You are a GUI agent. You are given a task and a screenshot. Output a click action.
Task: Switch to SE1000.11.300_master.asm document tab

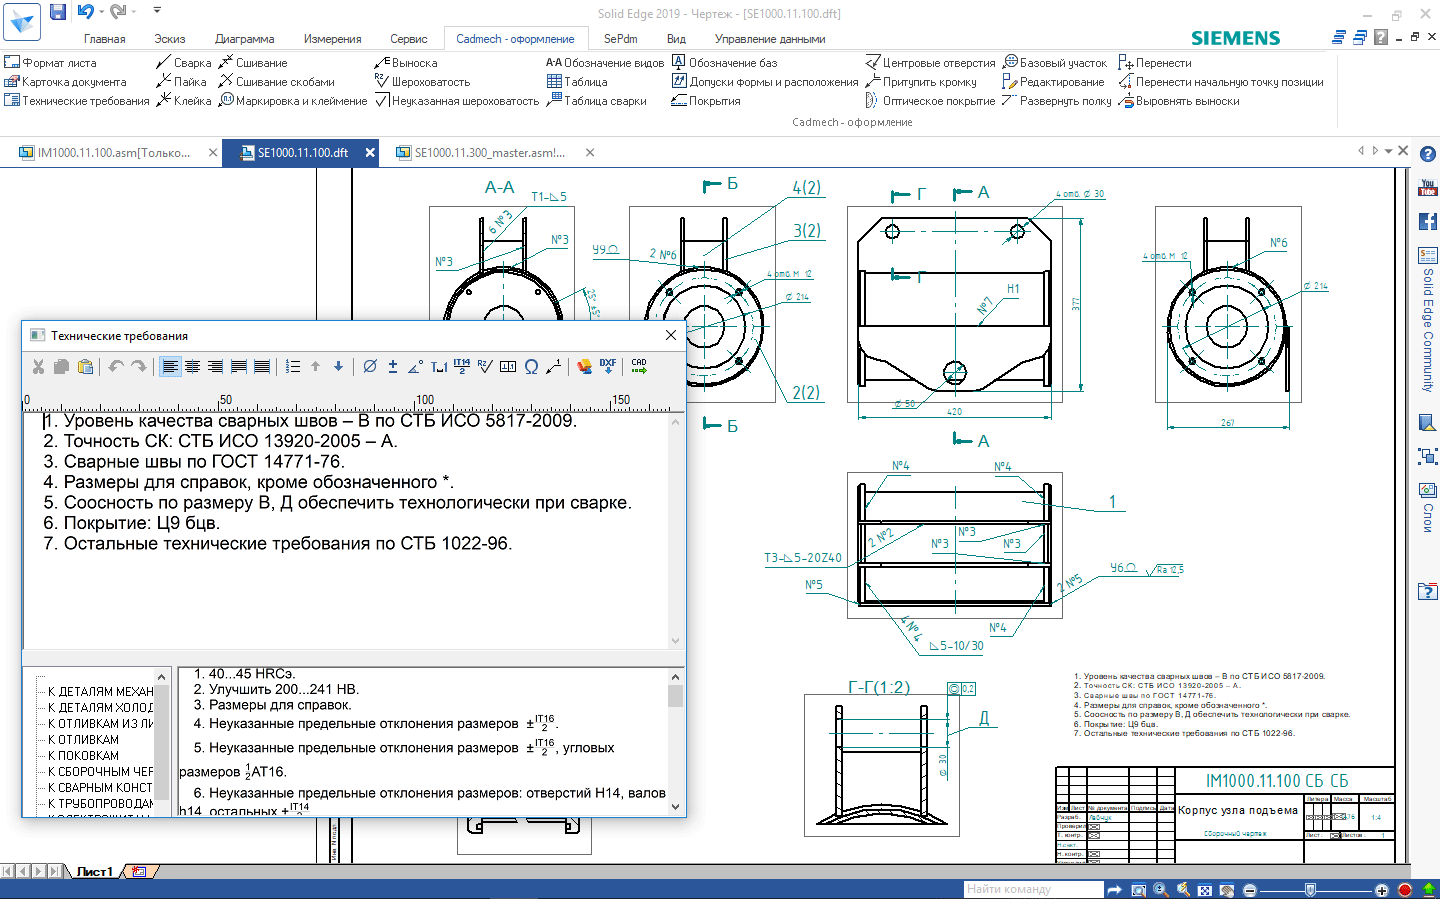pos(488,153)
